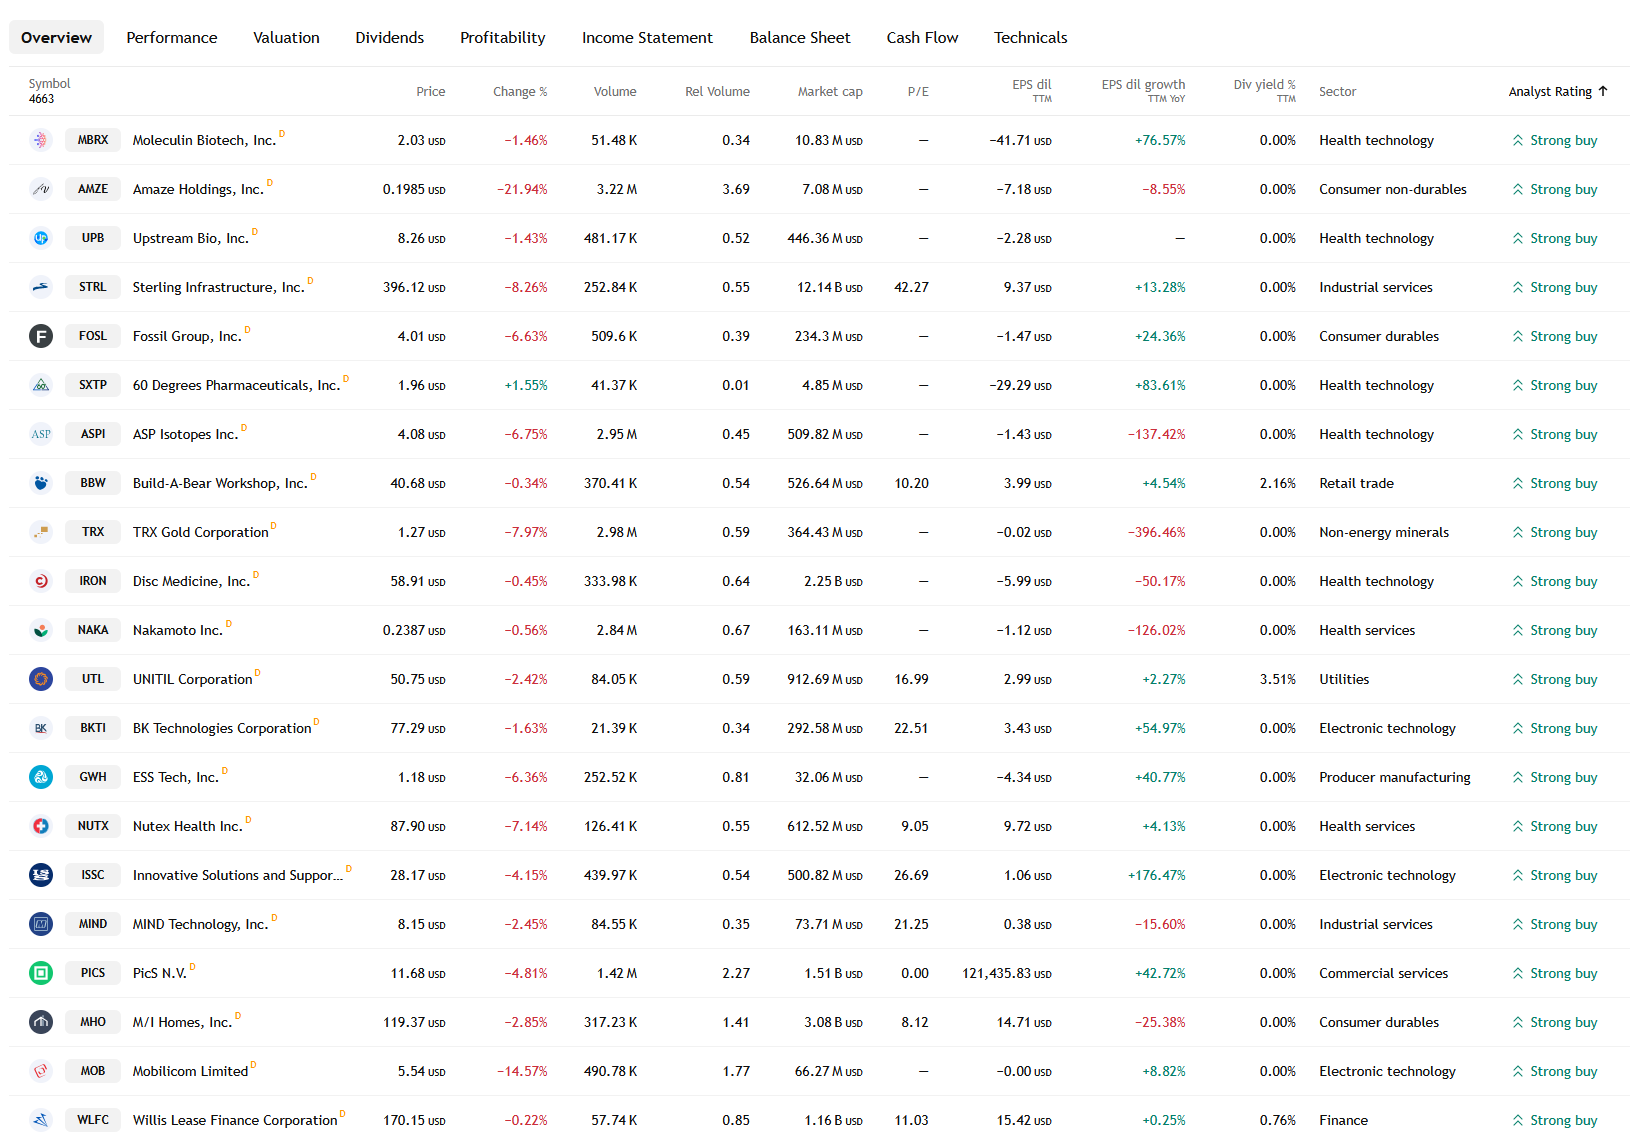Sort by the Volume column header
The width and height of the screenshot is (1649, 1143).
click(615, 92)
